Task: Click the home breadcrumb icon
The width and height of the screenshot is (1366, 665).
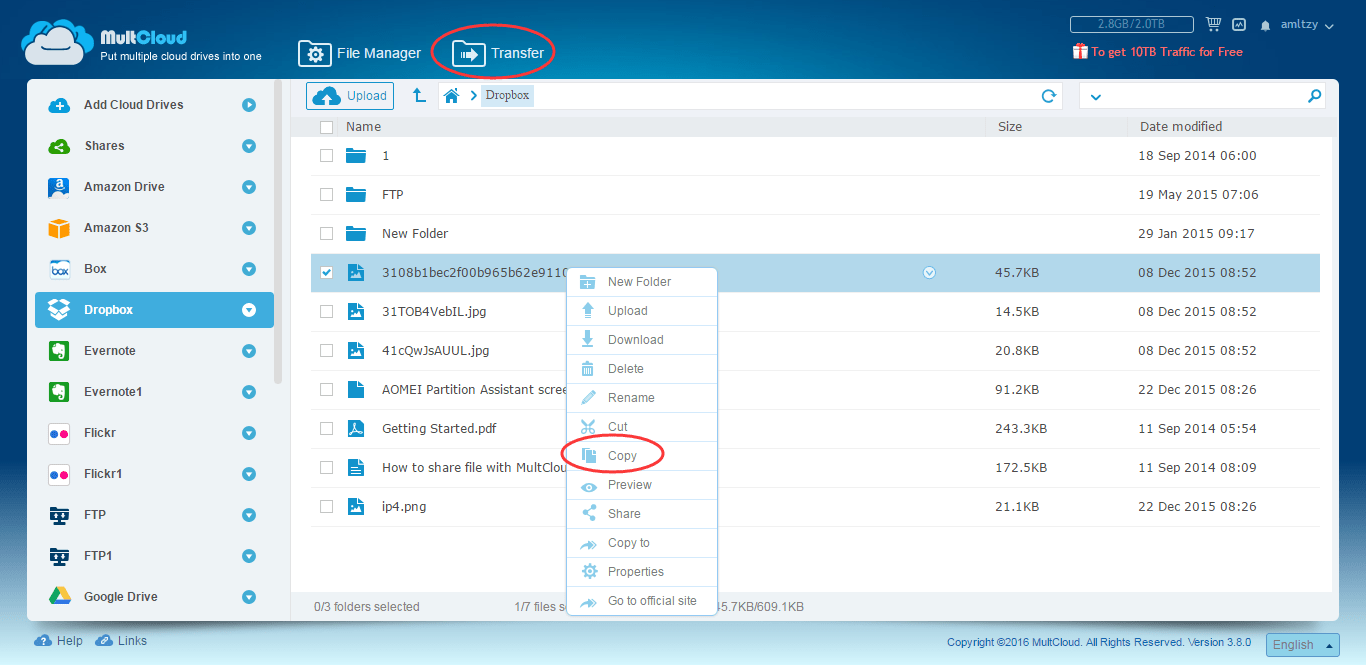Action: pyautogui.click(x=453, y=95)
